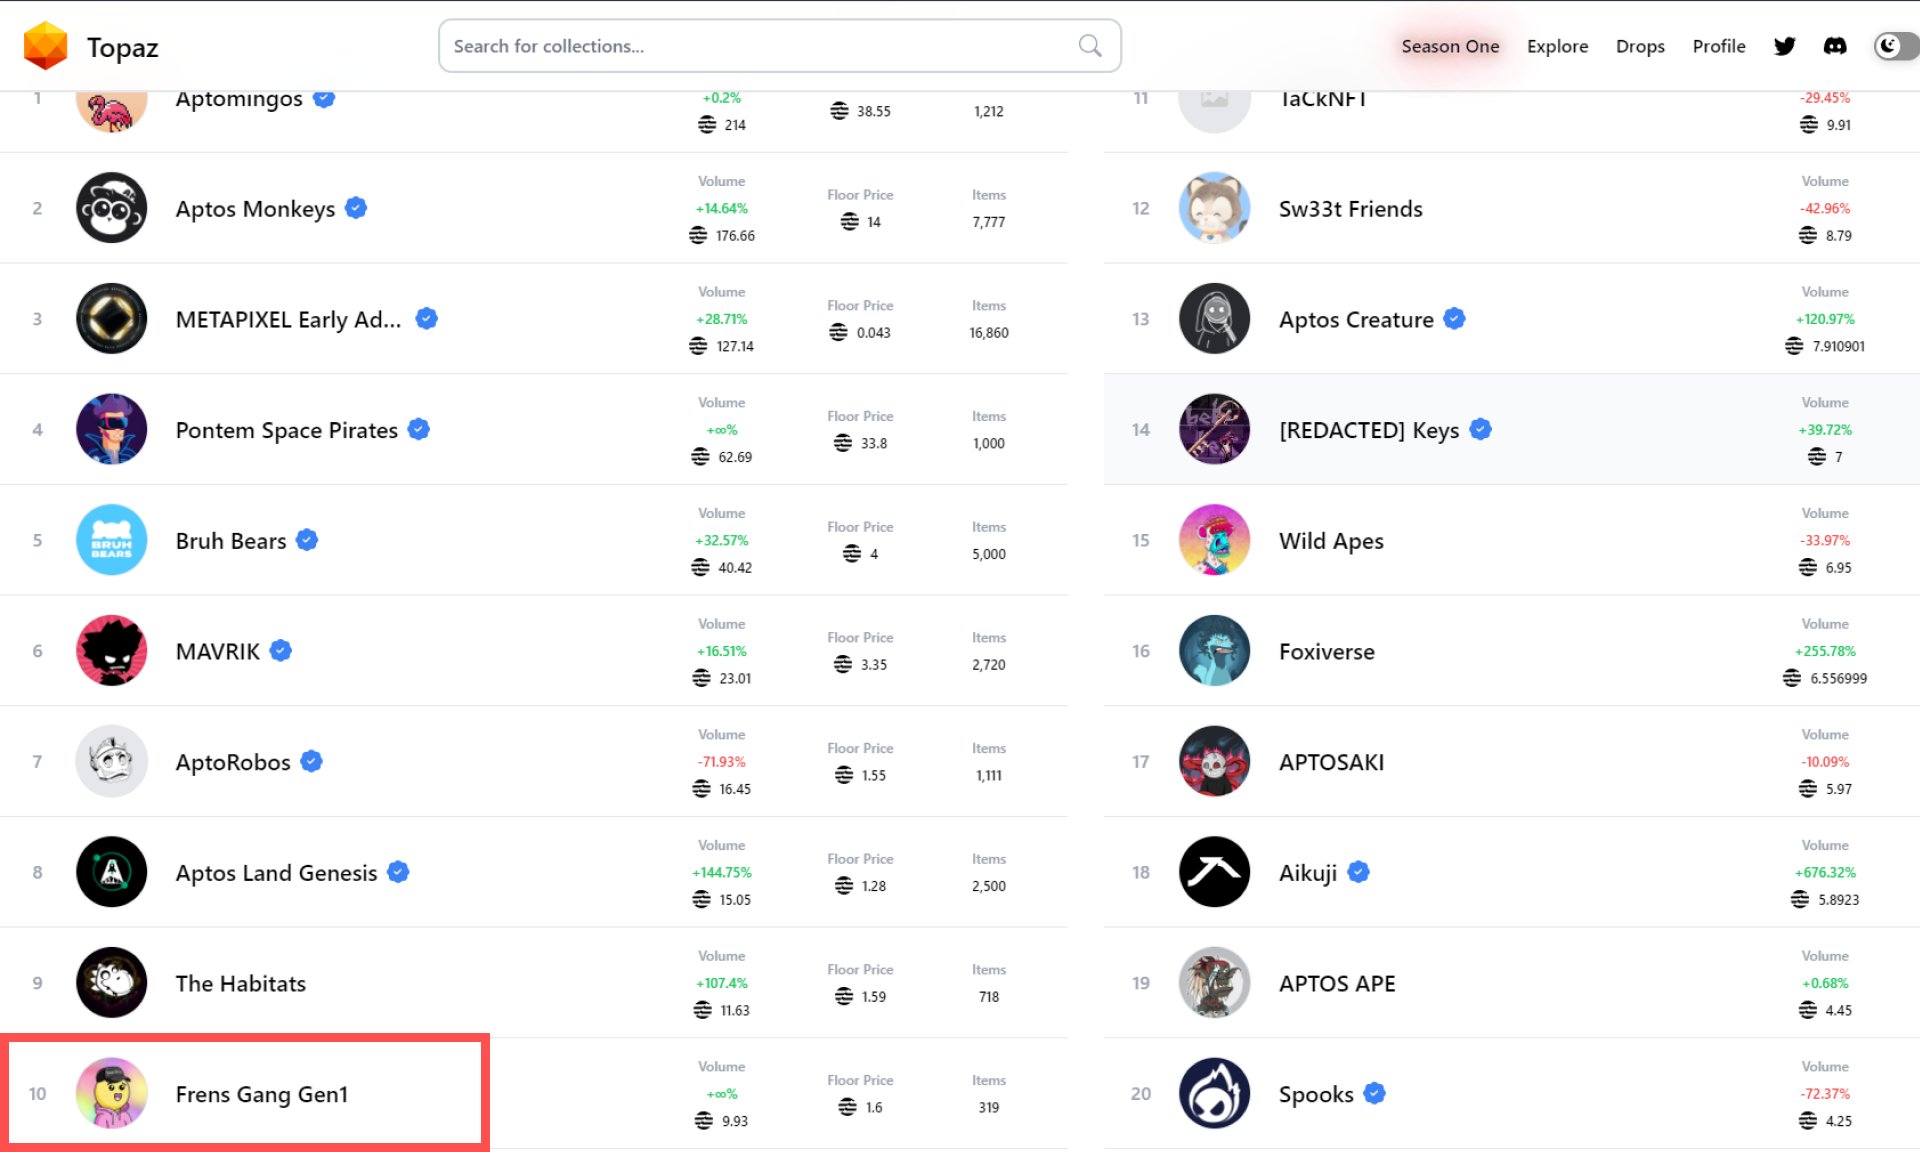Open the Sw33t Friends collection name
The height and width of the screenshot is (1152, 1920).
pyautogui.click(x=1350, y=209)
